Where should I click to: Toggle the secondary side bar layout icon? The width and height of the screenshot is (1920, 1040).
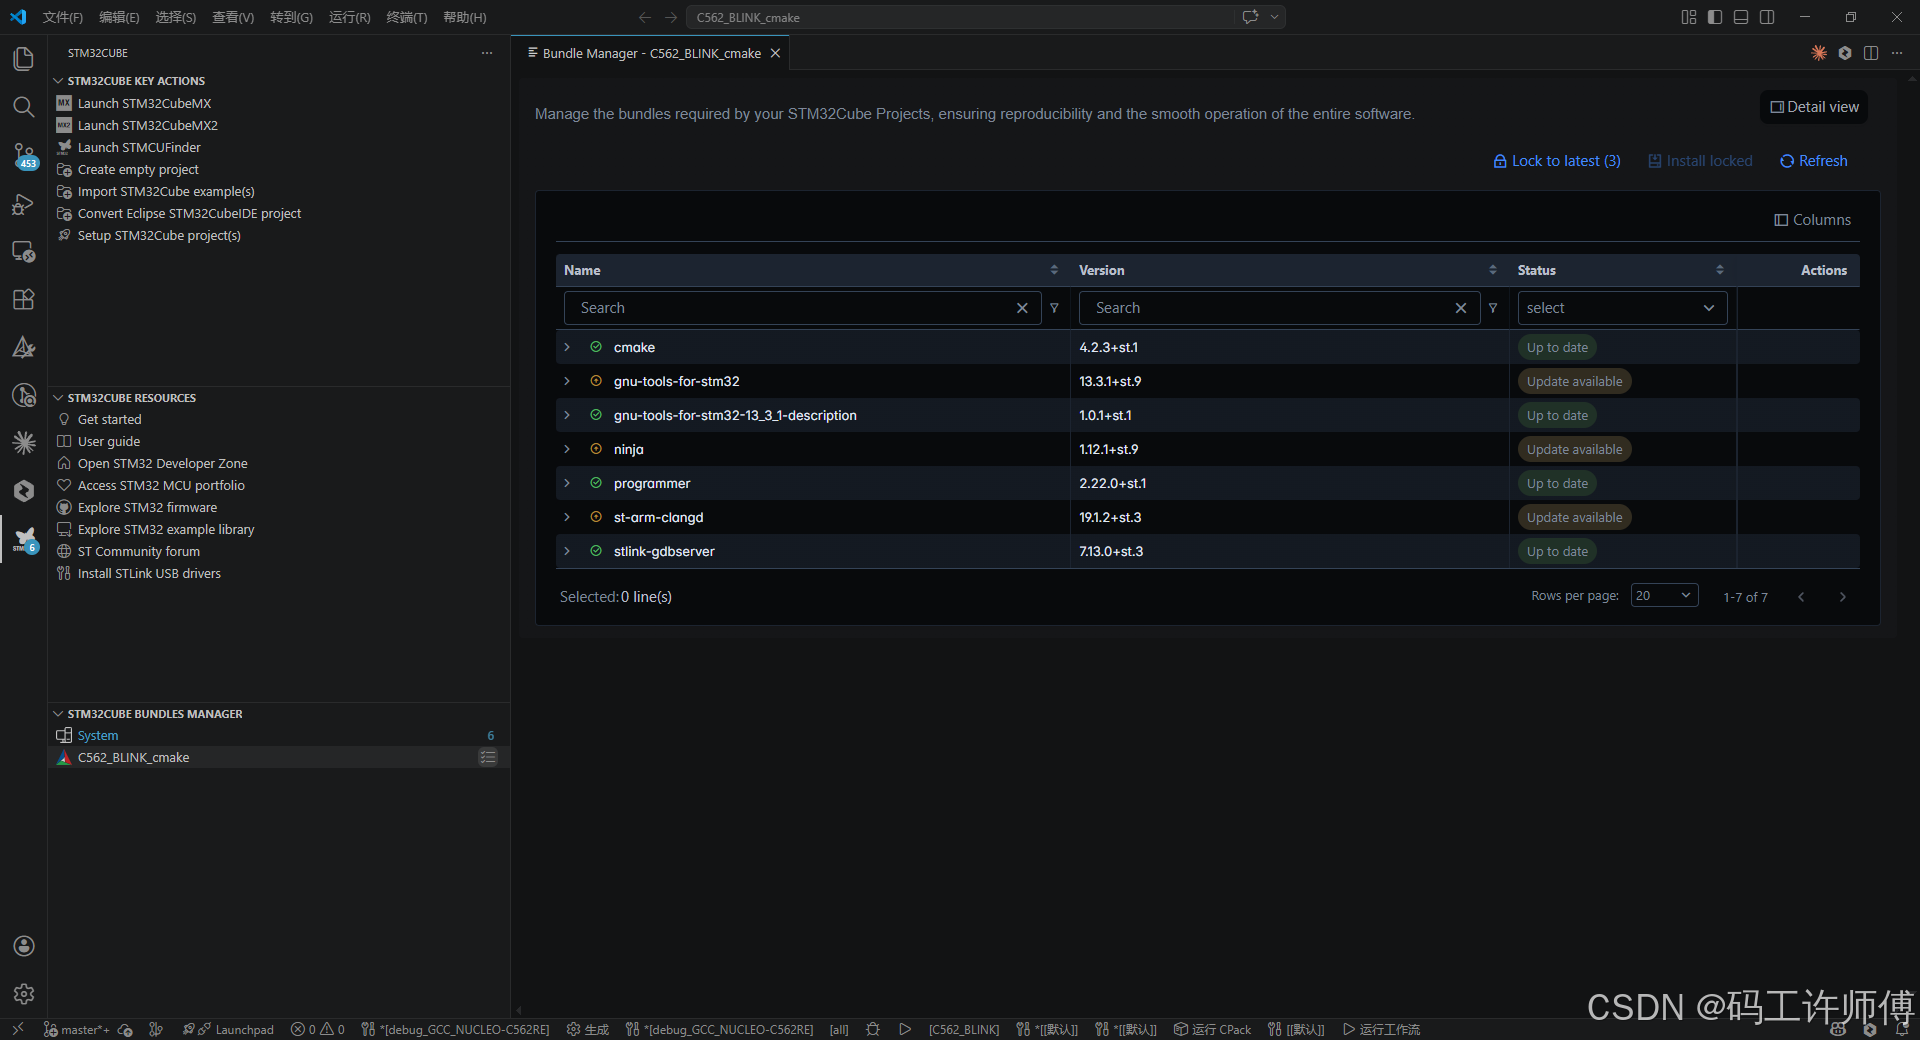coord(1767,17)
